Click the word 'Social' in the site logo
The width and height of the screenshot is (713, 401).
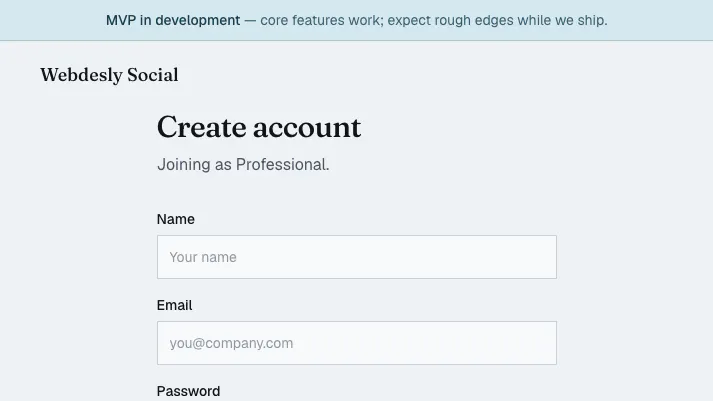click(153, 75)
